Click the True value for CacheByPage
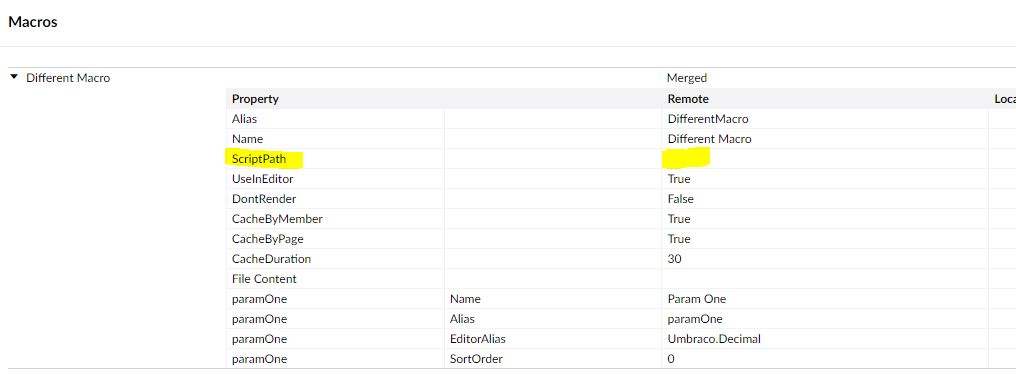This screenshot has width=1016, height=374. click(679, 239)
